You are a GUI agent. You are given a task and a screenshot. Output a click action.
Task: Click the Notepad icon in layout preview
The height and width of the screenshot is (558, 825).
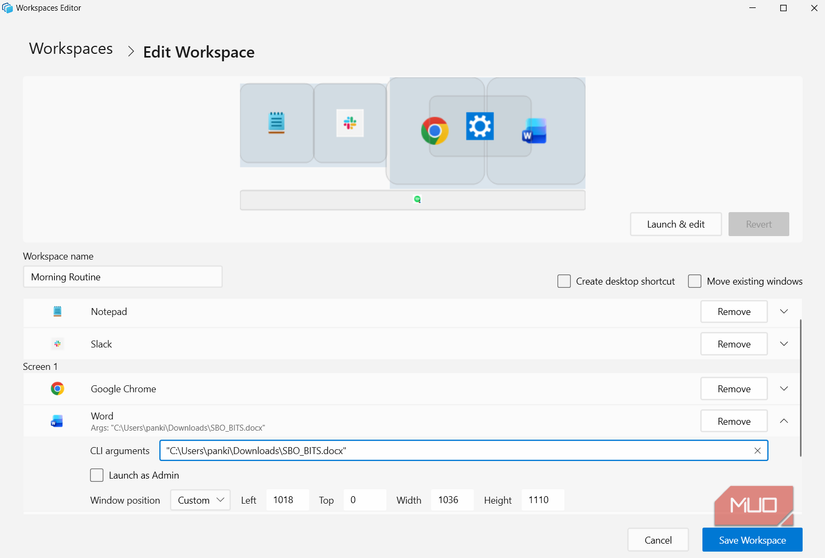click(x=277, y=123)
